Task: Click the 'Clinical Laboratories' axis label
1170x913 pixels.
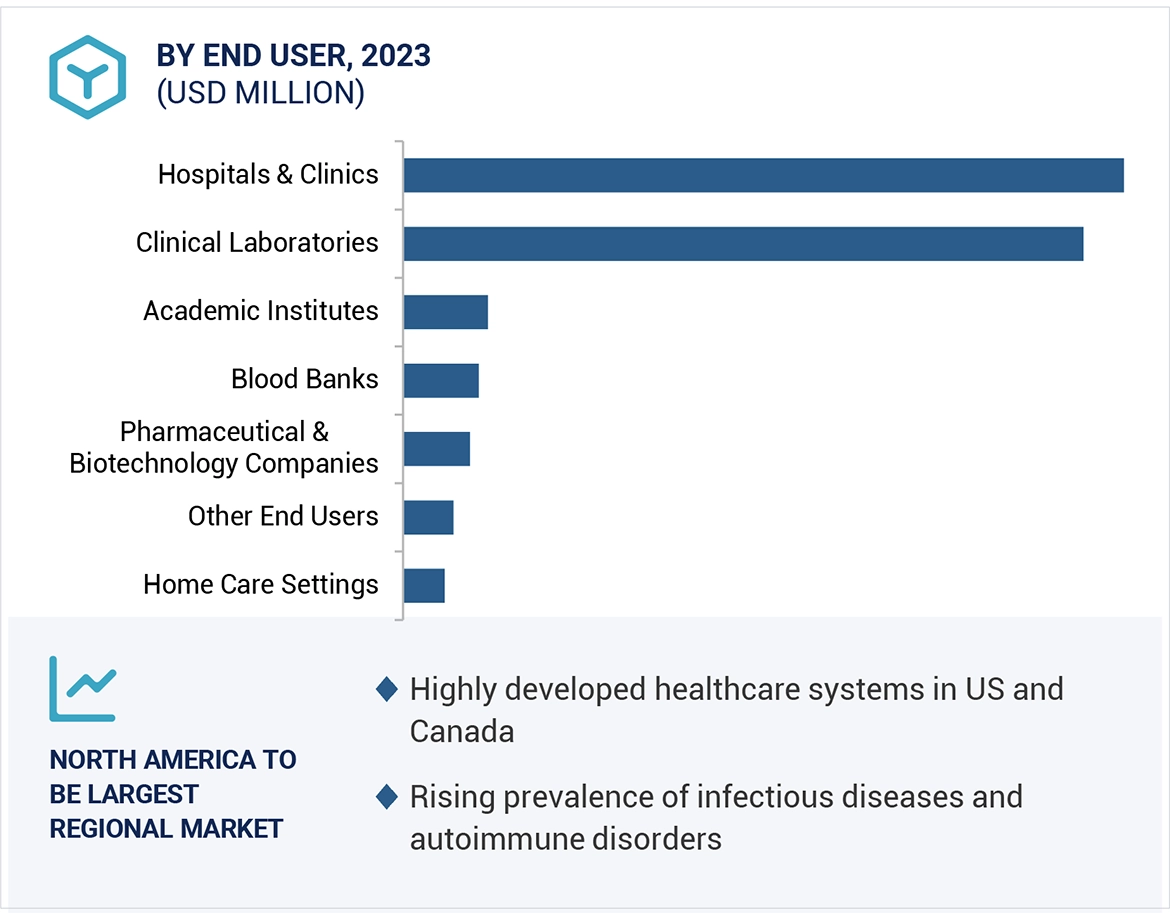Action: [257, 242]
